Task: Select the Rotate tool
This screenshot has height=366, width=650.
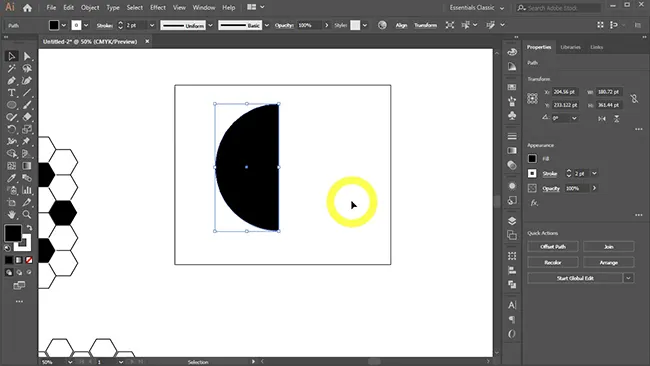Action: pyautogui.click(x=12, y=129)
